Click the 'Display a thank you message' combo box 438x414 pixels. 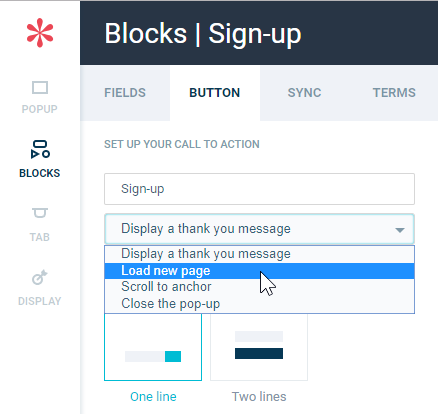click(x=259, y=229)
